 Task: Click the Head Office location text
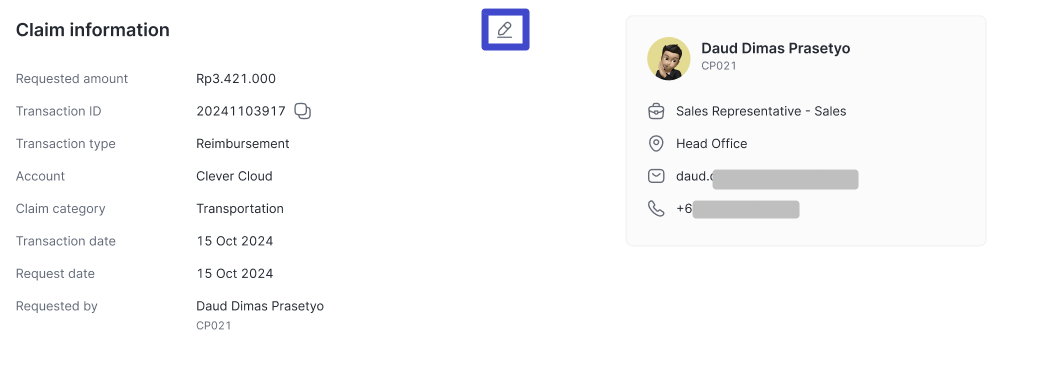[711, 144]
